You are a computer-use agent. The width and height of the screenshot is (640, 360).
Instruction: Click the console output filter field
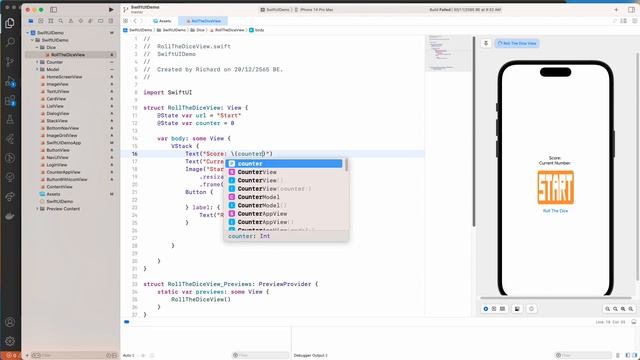(x=583, y=356)
